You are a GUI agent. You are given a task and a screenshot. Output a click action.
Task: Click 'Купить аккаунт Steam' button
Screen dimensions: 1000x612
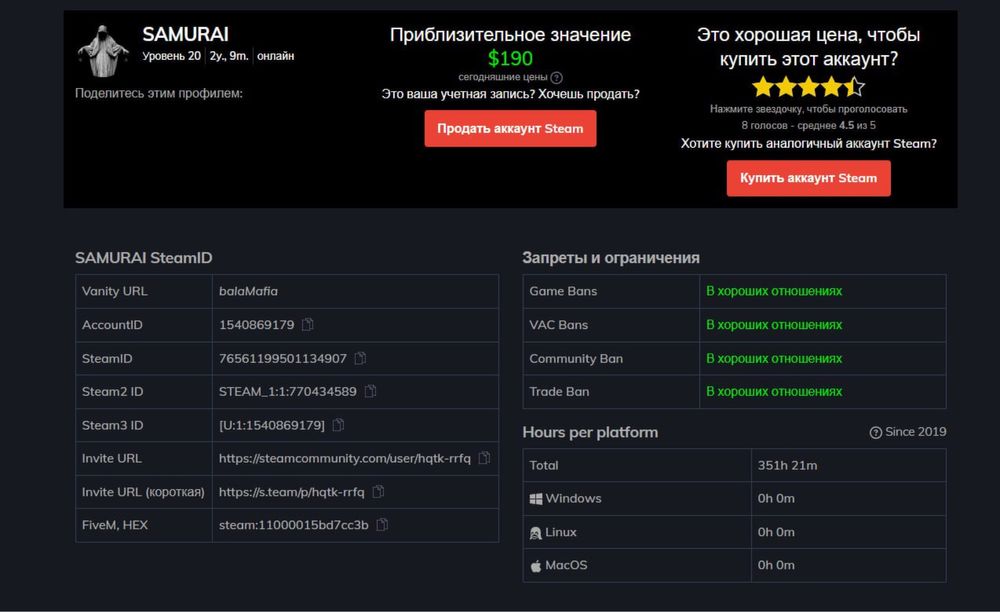(809, 178)
